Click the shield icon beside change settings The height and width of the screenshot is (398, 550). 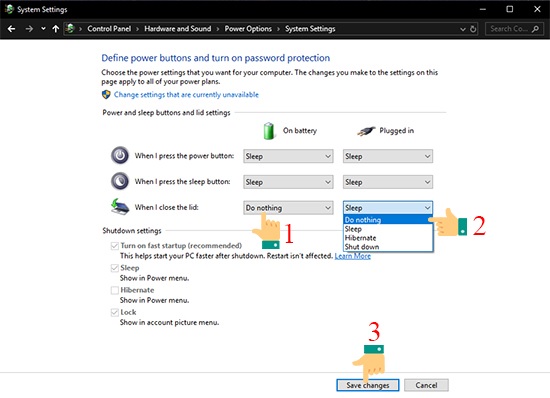[x=106, y=94]
